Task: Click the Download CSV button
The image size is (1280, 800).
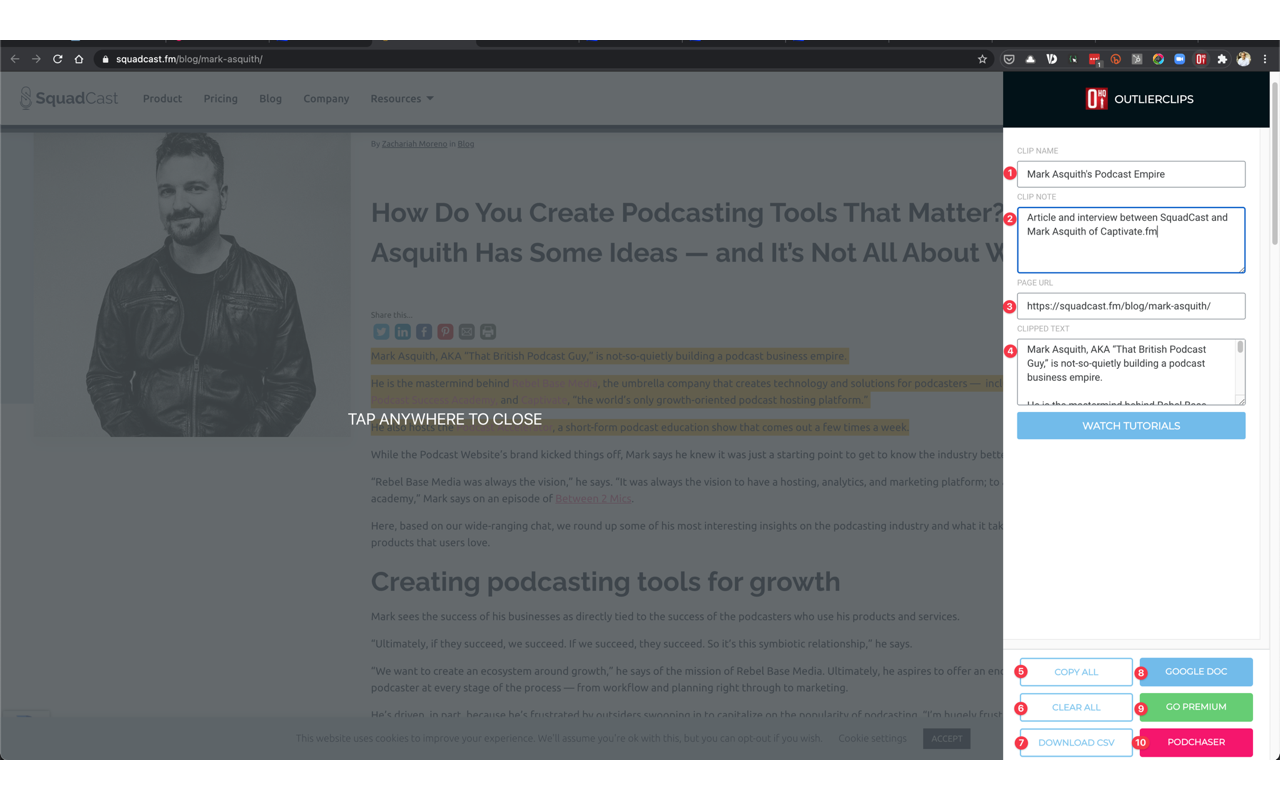Action: (x=1076, y=742)
